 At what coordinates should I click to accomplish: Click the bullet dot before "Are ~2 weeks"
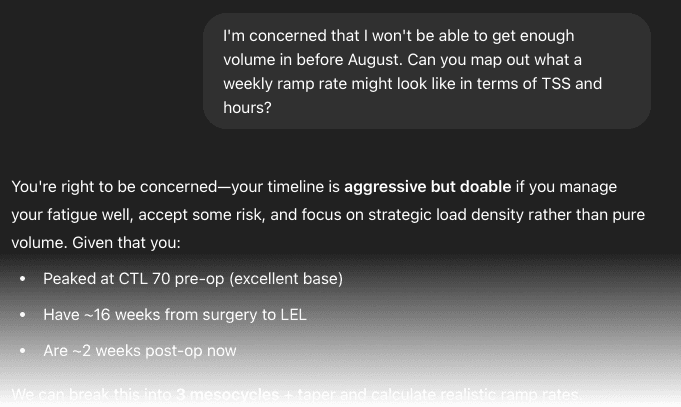coord(23,351)
